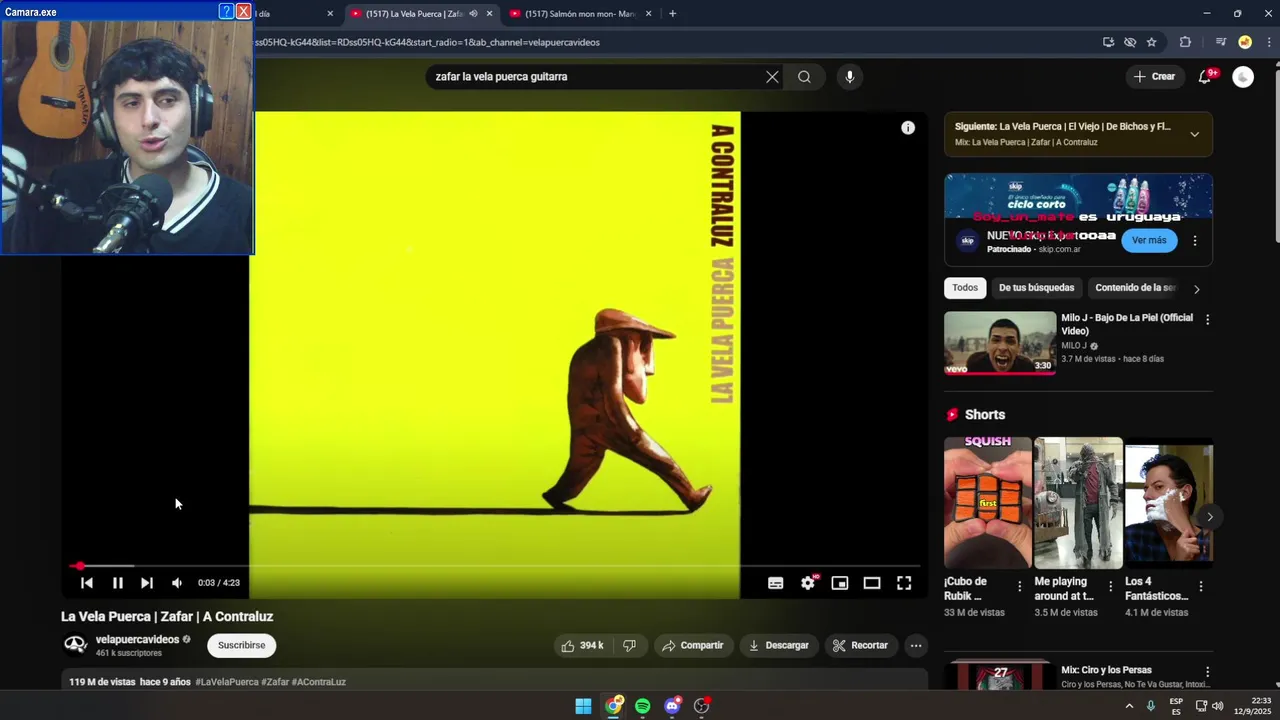The height and width of the screenshot is (720, 1280).
Task: Pause the video with the pause button
Action: coord(117,583)
